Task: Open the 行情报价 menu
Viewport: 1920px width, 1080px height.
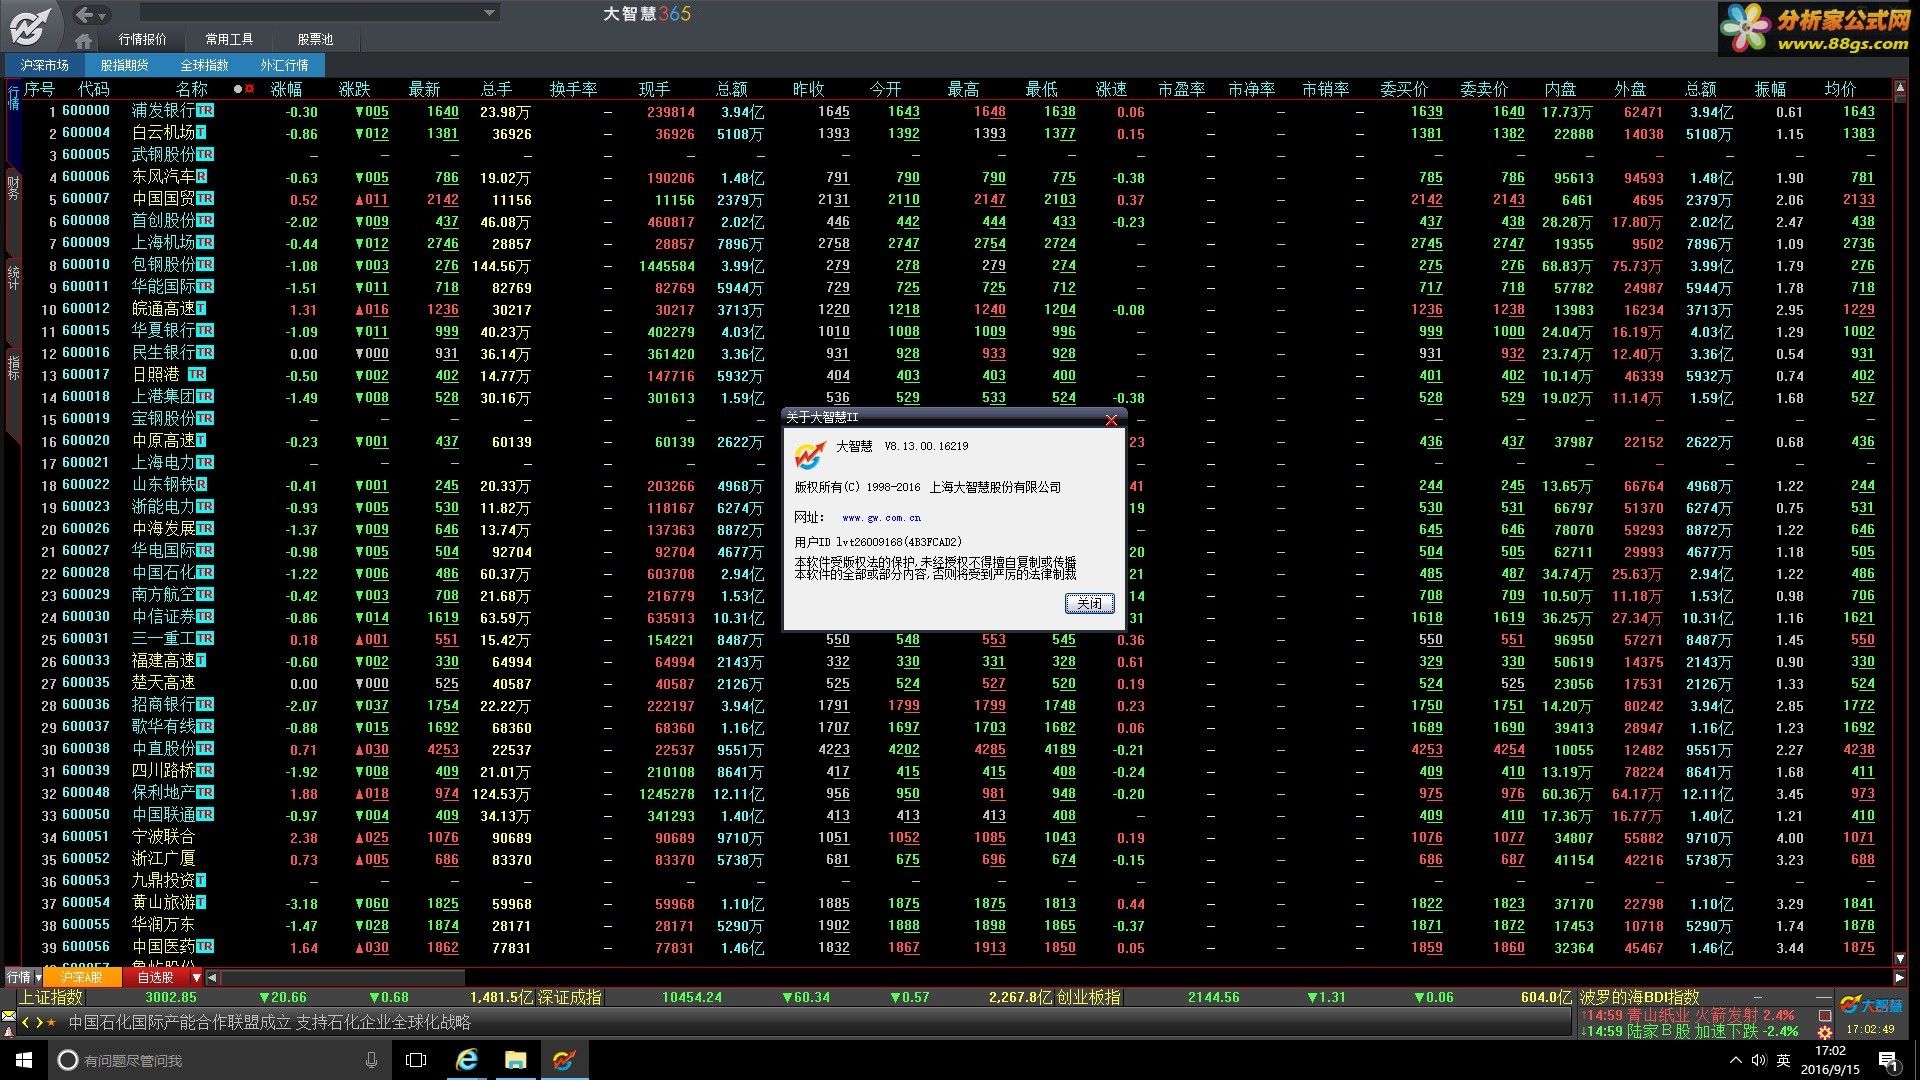Action: (143, 40)
